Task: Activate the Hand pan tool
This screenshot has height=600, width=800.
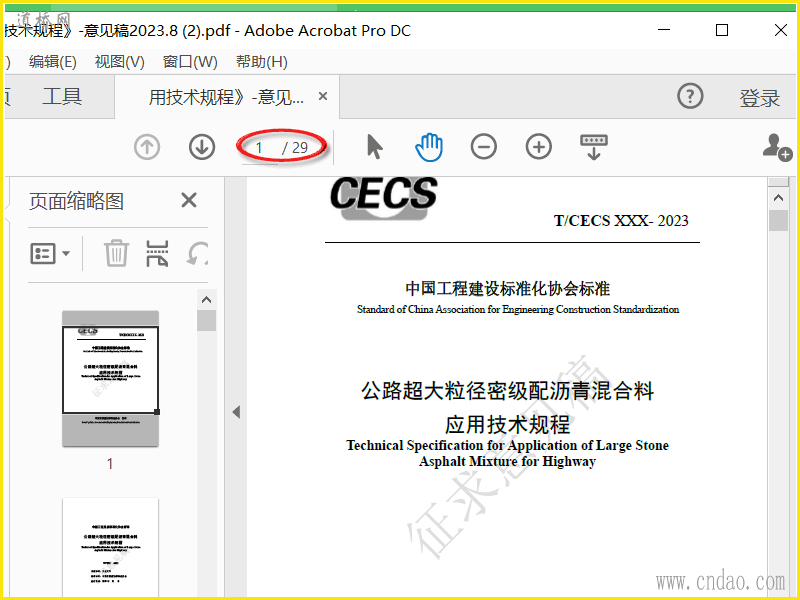Action: click(429, 147)
